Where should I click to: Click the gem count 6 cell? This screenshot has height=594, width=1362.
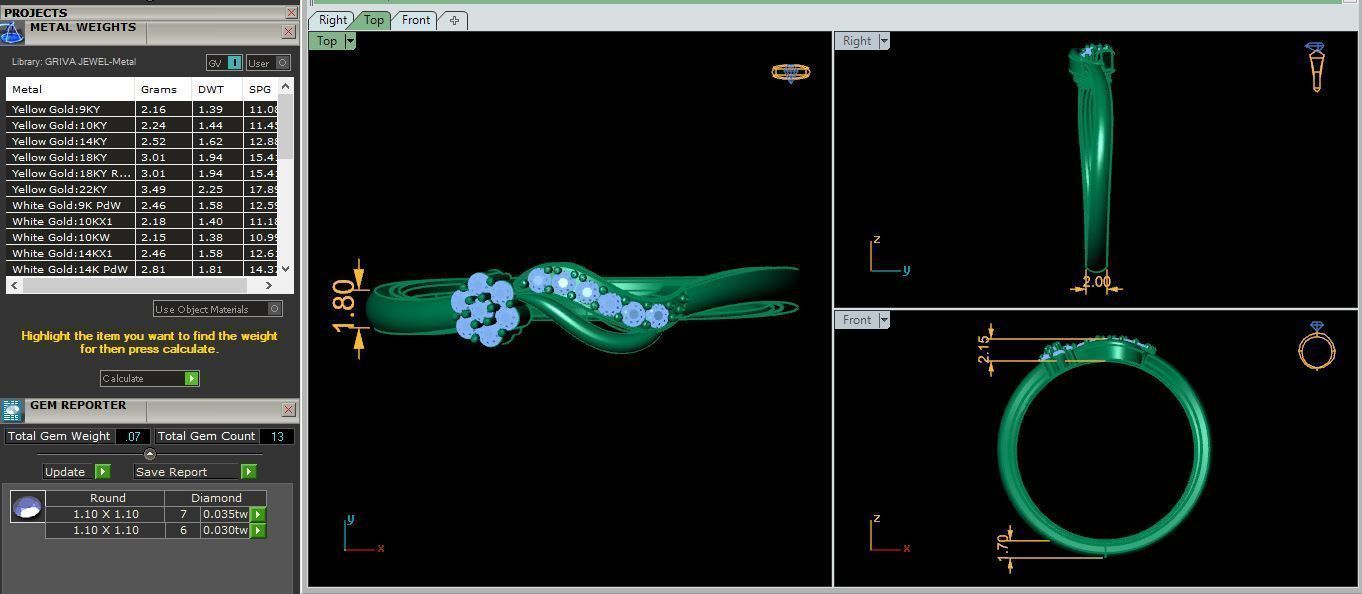[183, 530]
